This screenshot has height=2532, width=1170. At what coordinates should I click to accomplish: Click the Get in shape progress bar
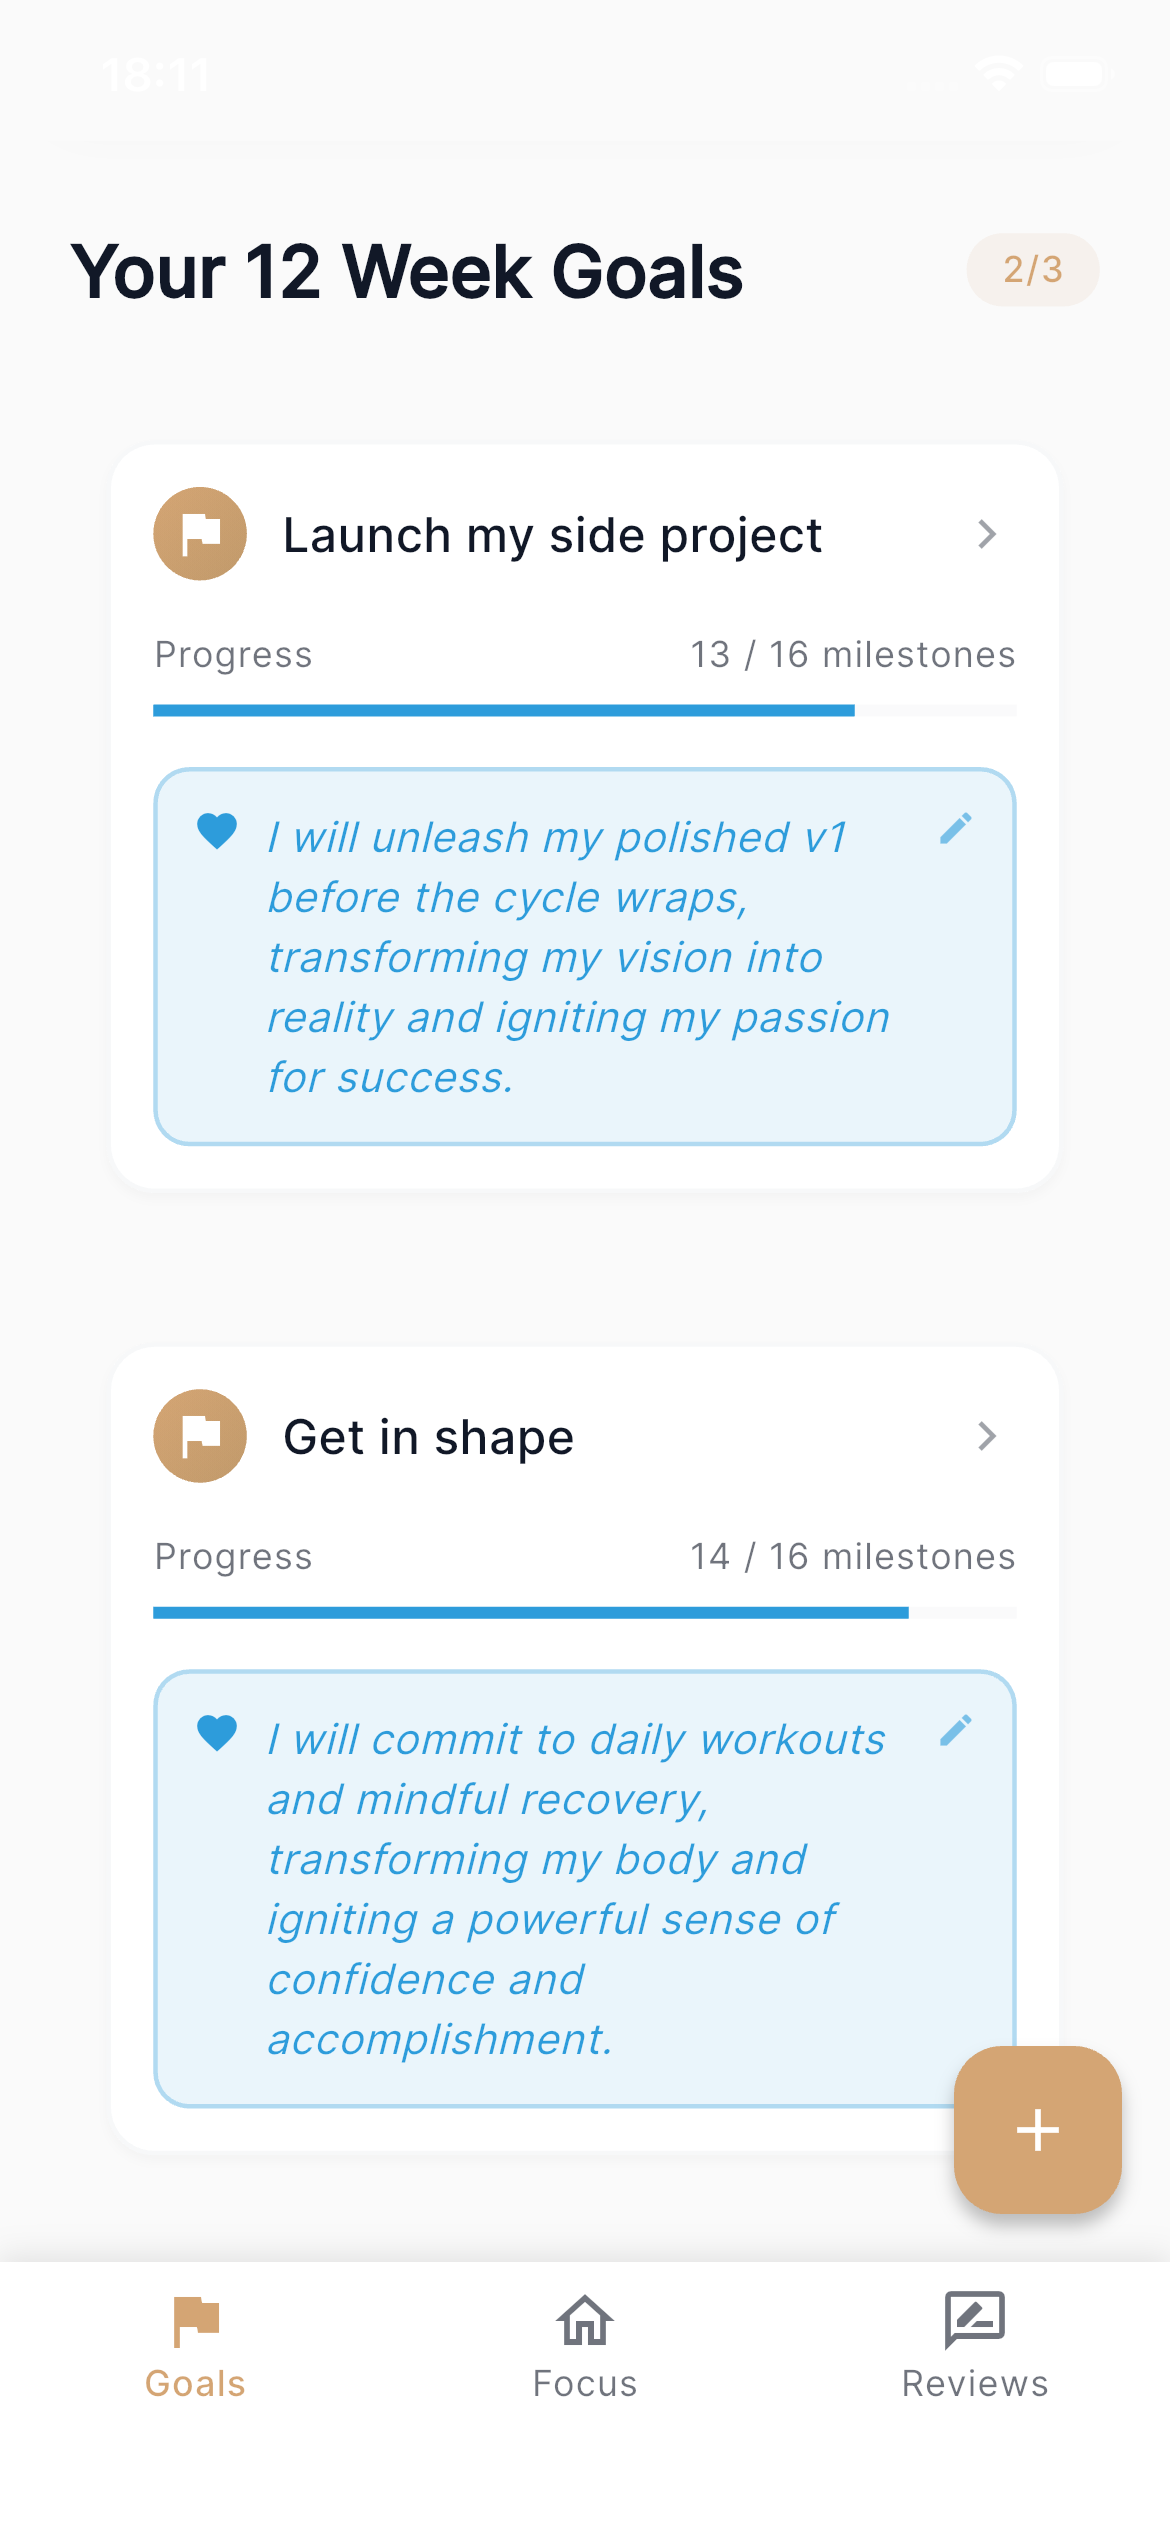[x=584, y=1613]
